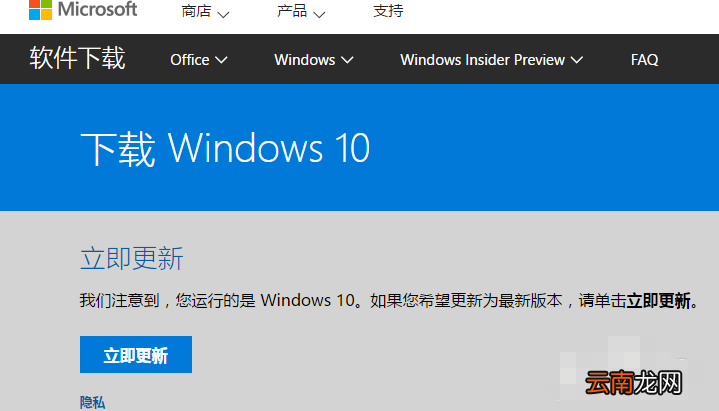The width and height of the screenshot is (719, 411).
Task: Expand the Windows dropdown in the dark bar
Action: 314,60
